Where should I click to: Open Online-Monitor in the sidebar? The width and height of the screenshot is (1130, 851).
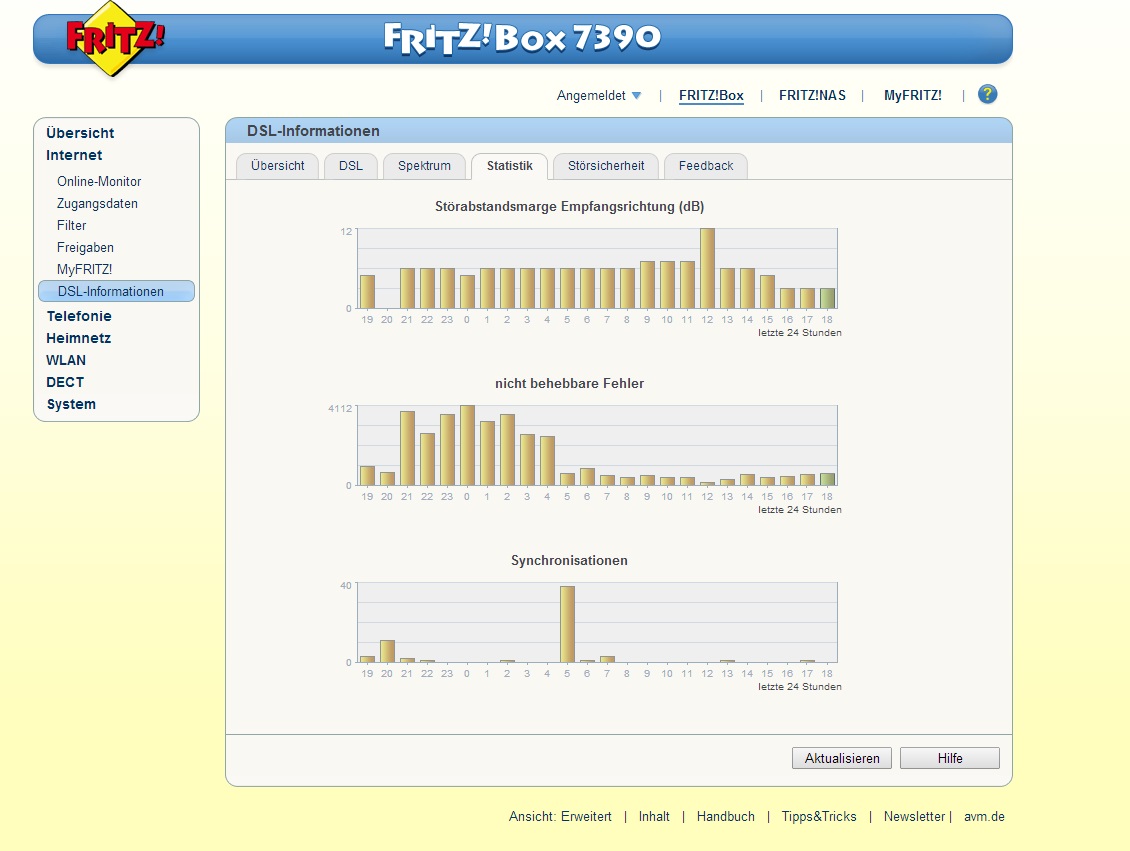coord(99,182)
